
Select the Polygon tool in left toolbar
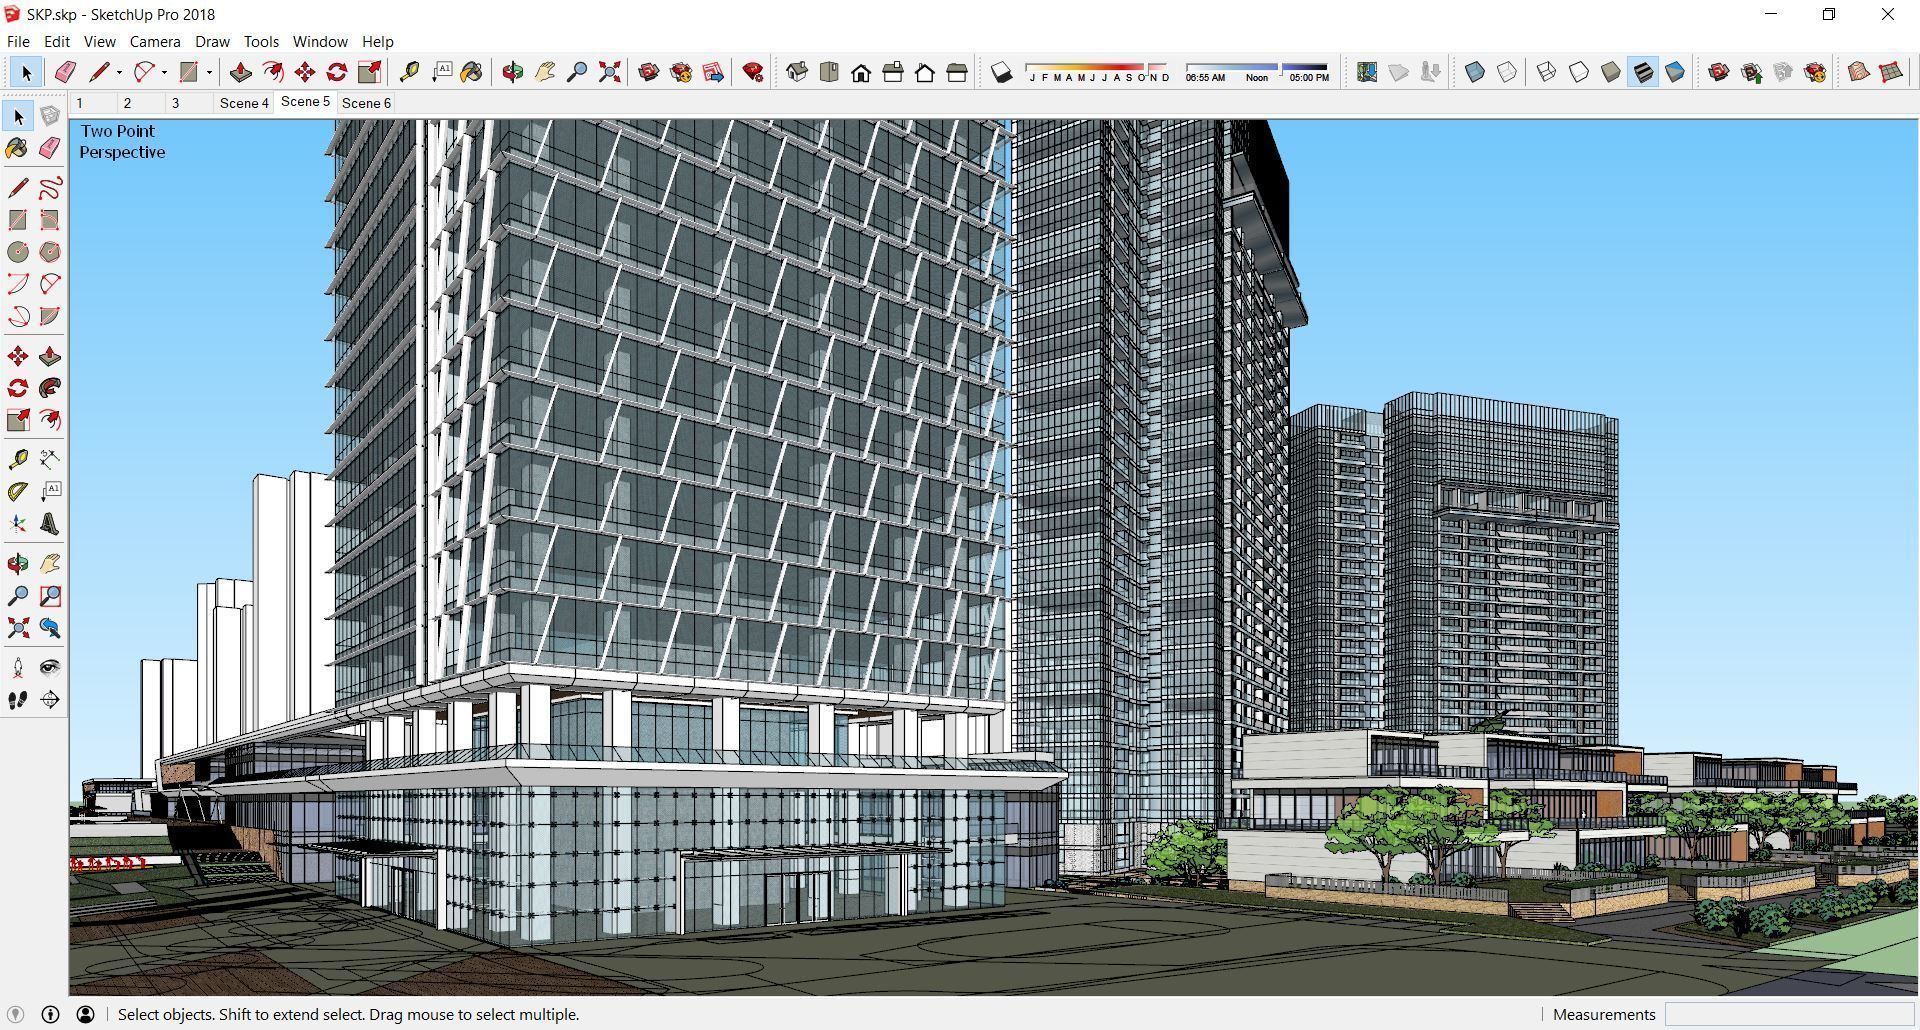click(x=50, y=252)
